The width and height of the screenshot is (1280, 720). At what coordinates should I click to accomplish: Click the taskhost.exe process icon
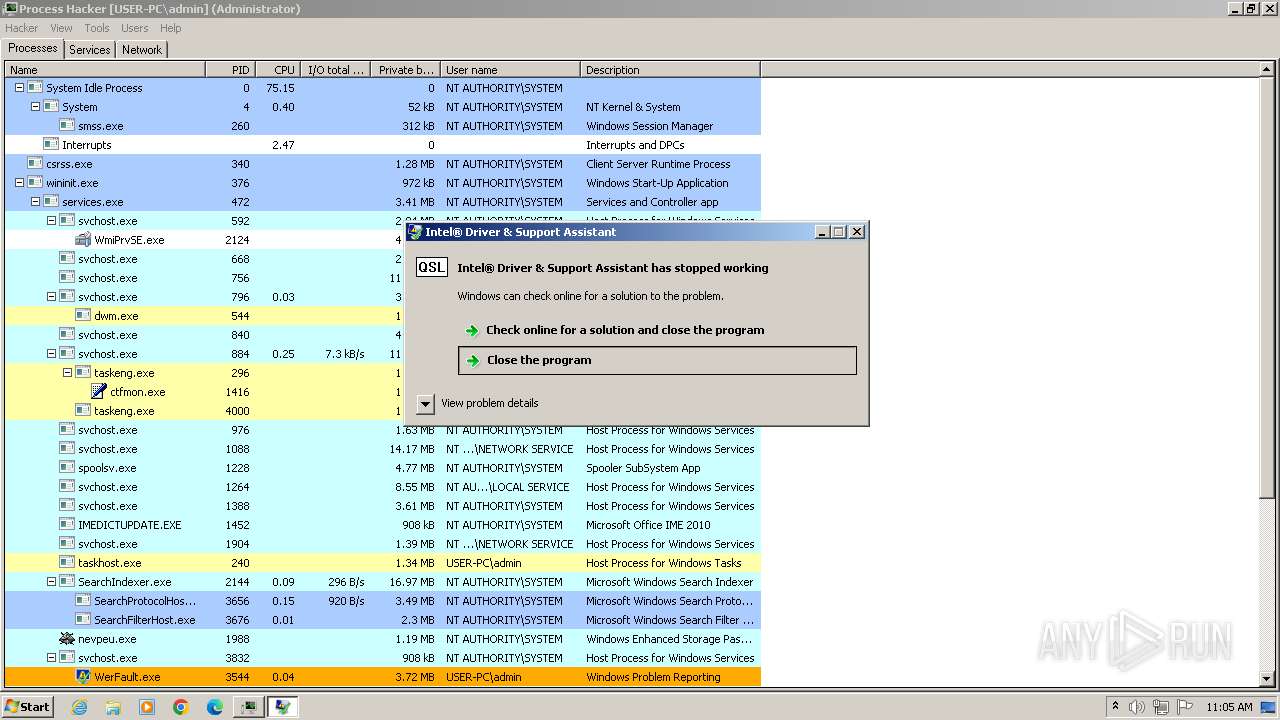point(67,563)
